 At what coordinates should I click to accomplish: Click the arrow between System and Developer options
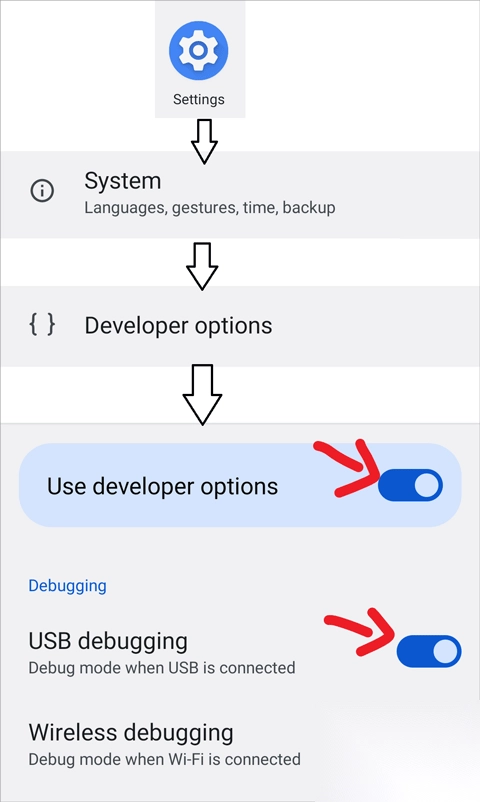pos(202,266)
